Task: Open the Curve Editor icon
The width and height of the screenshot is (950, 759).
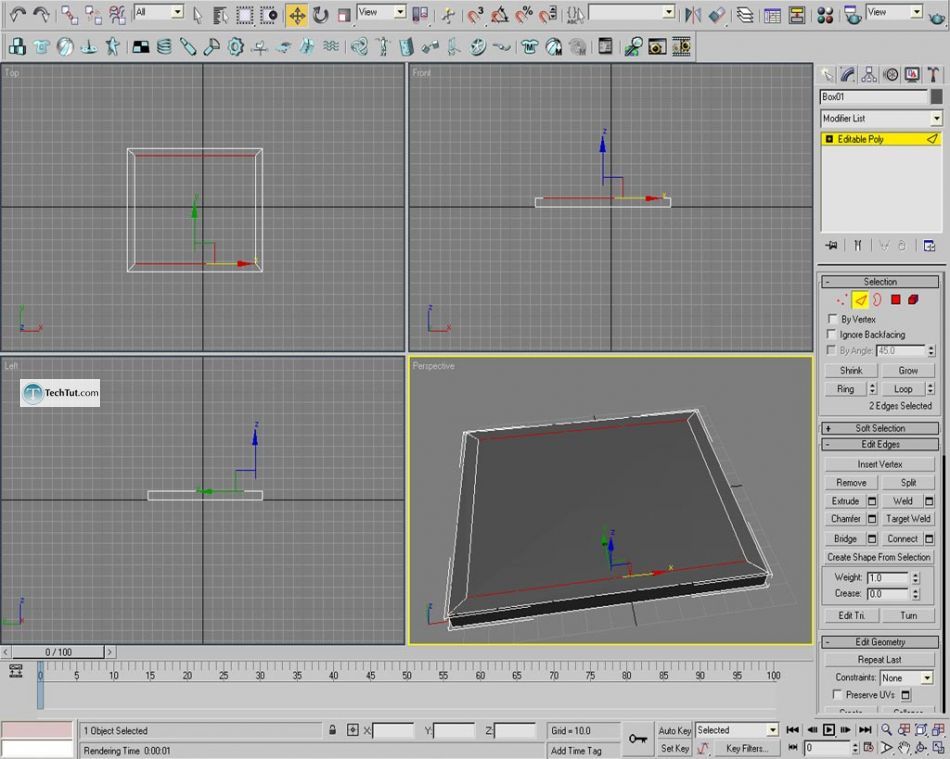Action: pyautogui.click(x=772, y=15)
